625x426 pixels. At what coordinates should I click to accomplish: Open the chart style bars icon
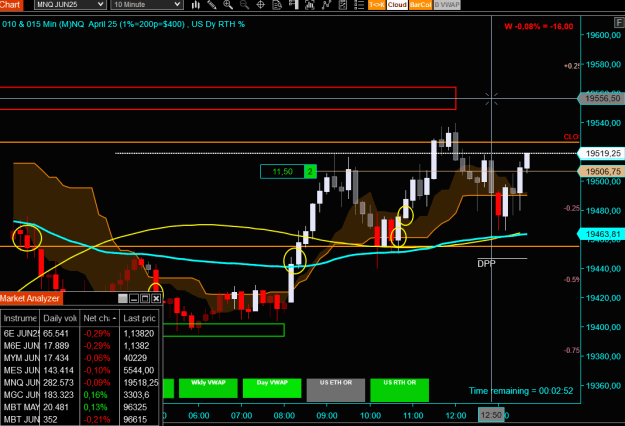[x=195, y=4]
